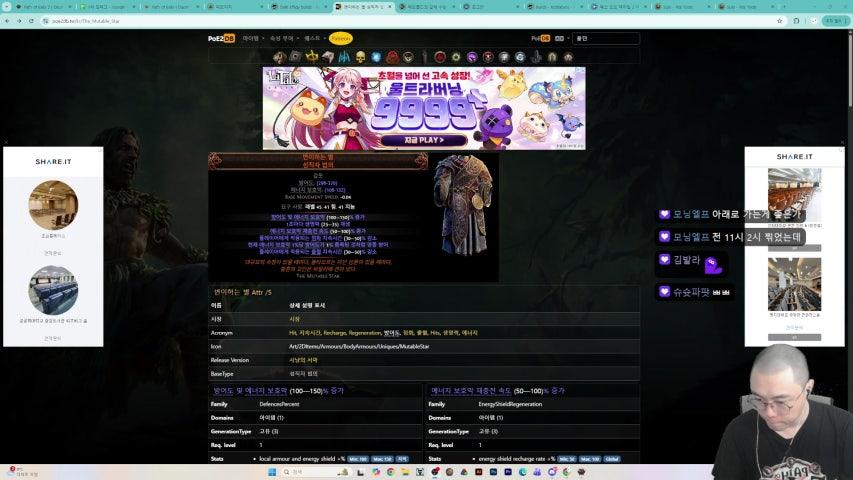Image resolution: width=853 pixels, height=480 pixels.
Task: Click the blue-seats thumbnail in the left SHARE.IT ad
Action: [x=53, y=290]
